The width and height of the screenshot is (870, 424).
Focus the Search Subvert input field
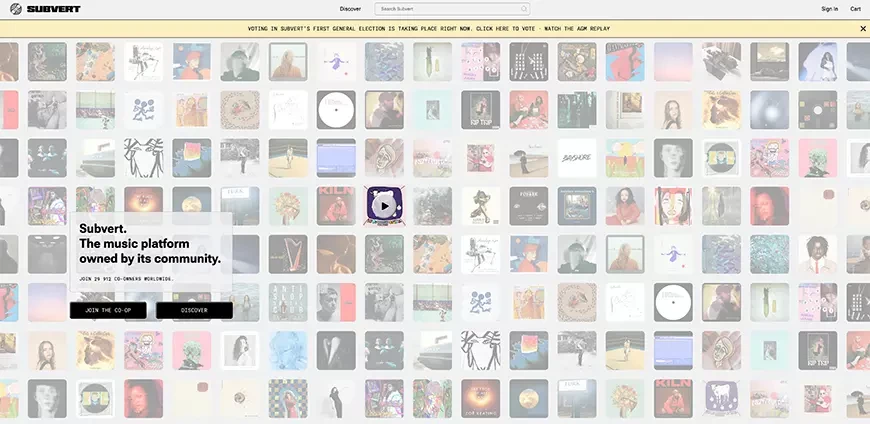click(452, 9)
